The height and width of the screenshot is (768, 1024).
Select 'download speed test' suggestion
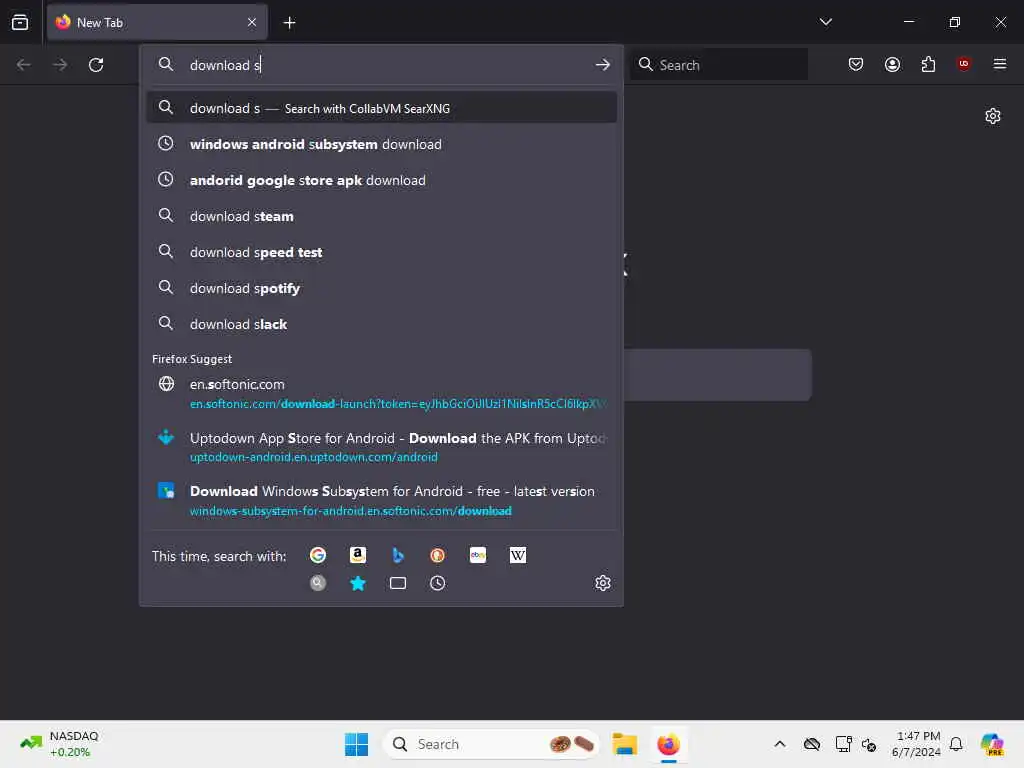[381, 251]
